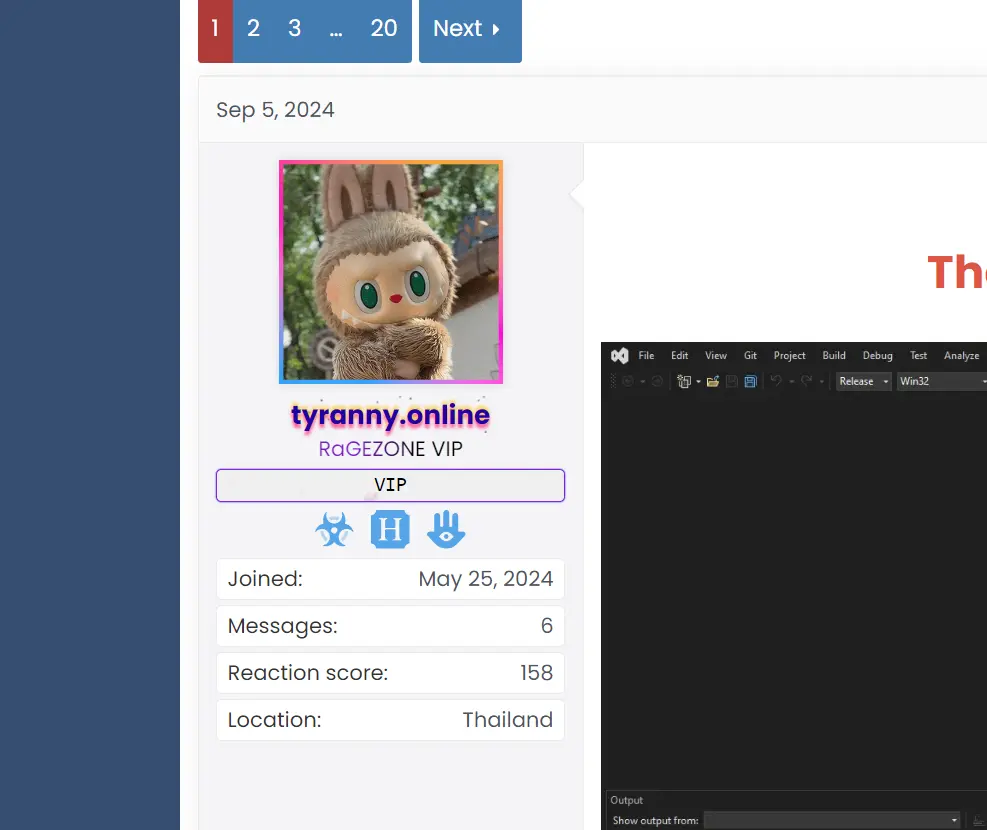The image size is (987, 830).
Task: Select the current page 1 button
Action: tap(215, 28)
